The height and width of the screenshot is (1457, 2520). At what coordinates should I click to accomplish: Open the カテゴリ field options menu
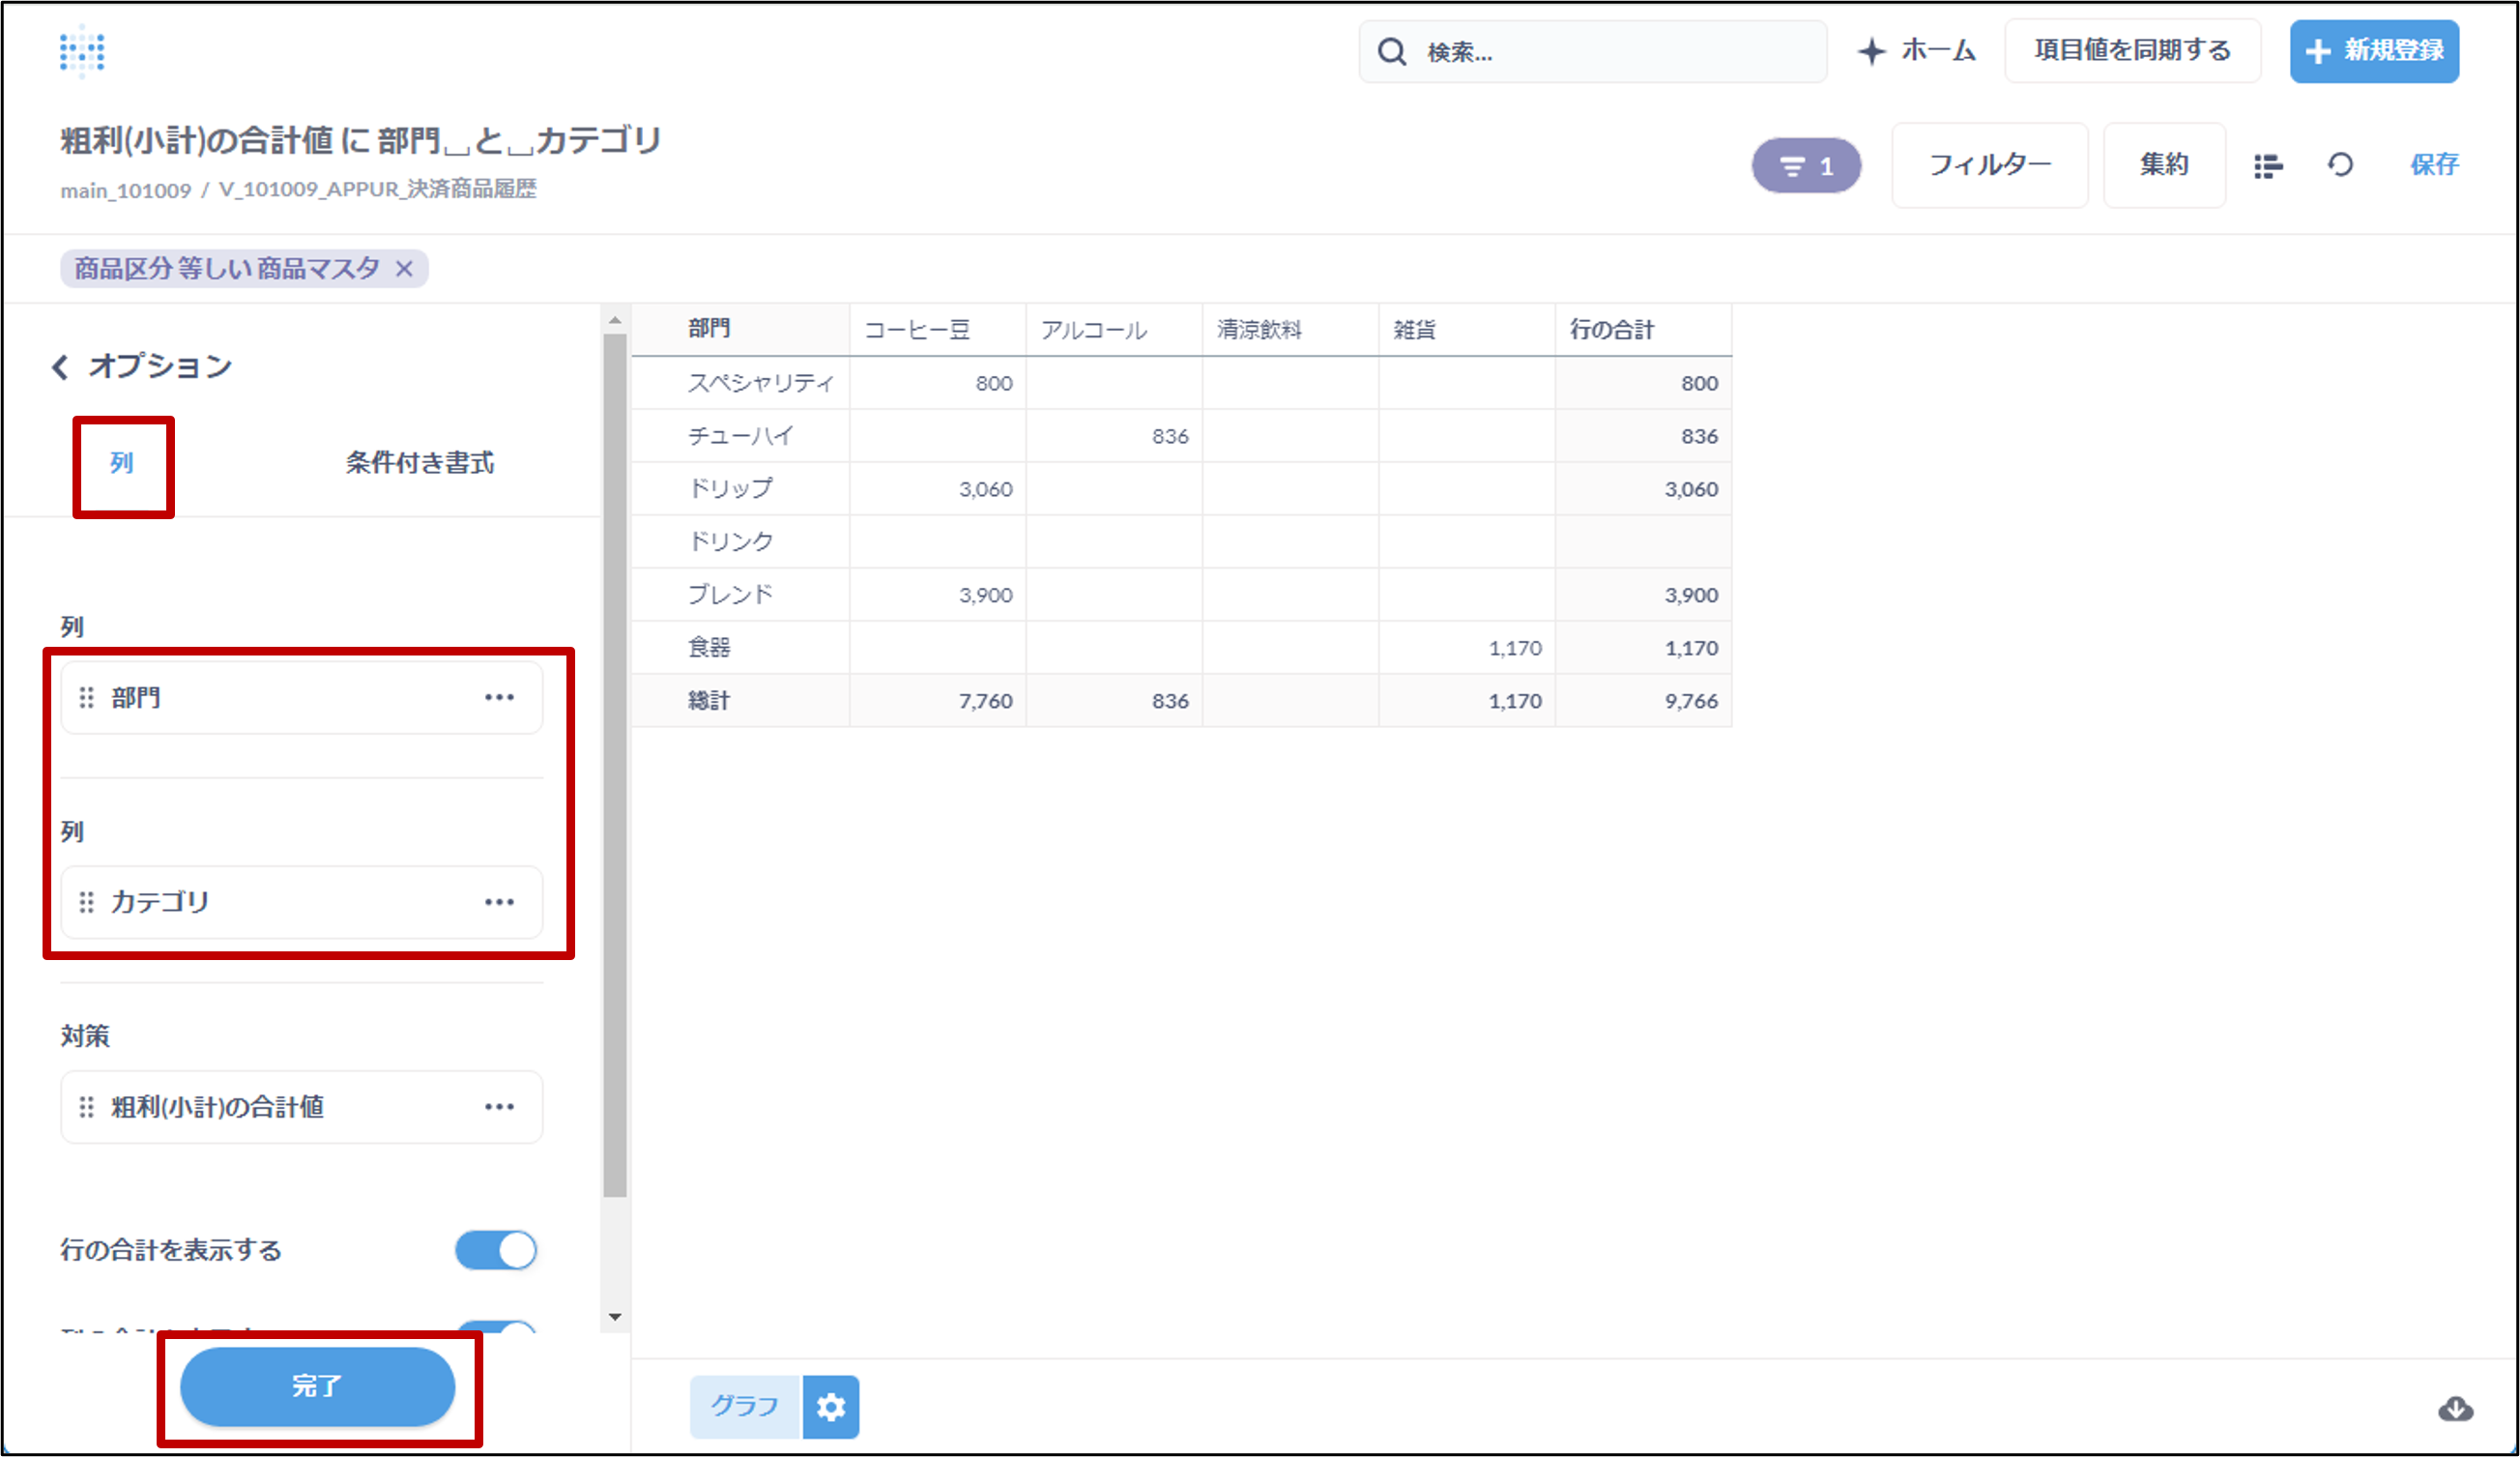(x=499, y=902)
